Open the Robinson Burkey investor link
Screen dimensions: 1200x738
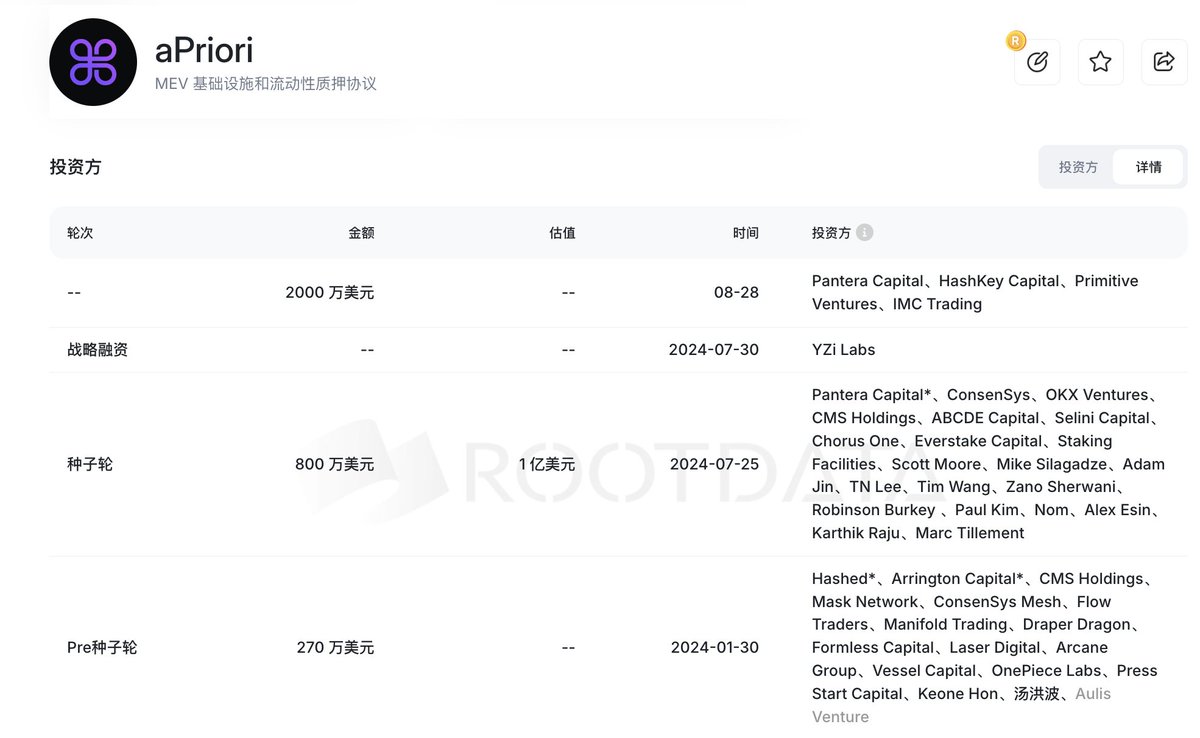(874, 510)
